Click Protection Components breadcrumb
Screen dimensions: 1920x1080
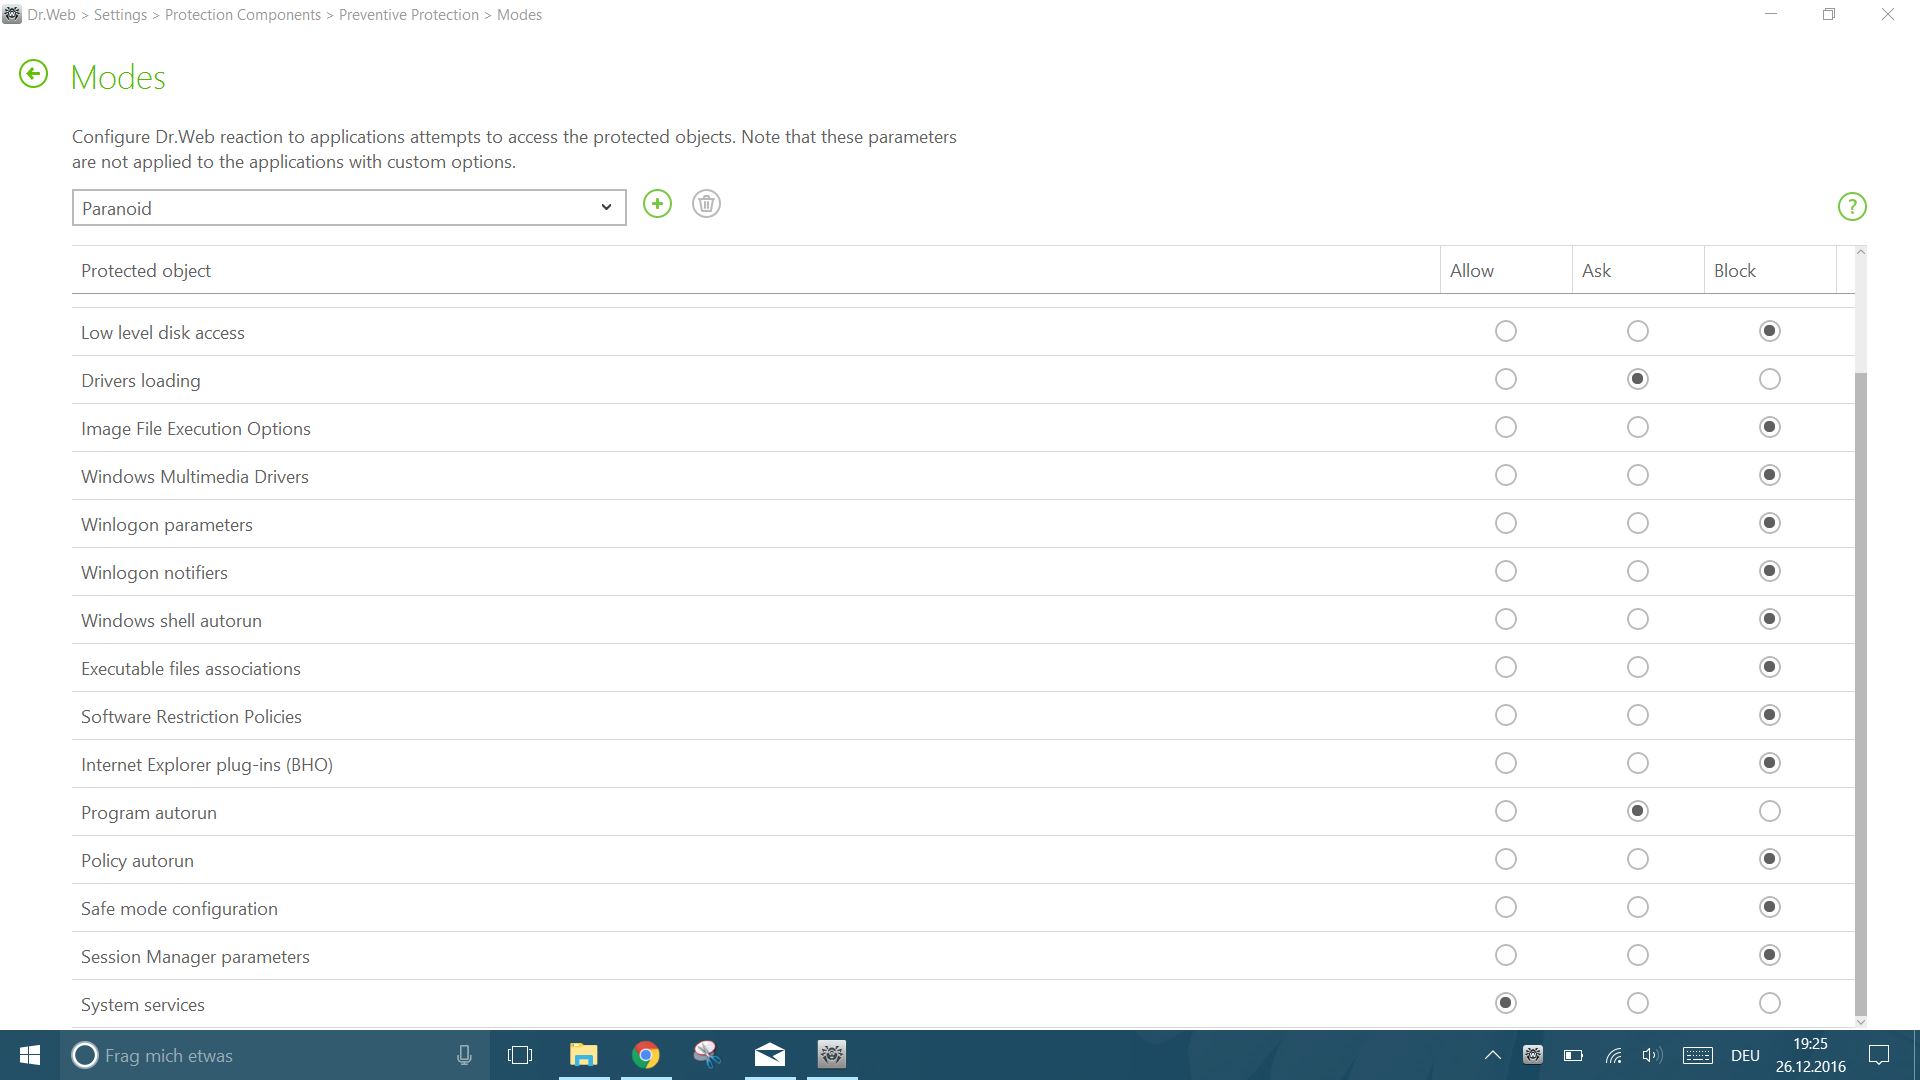pos(243,15)
